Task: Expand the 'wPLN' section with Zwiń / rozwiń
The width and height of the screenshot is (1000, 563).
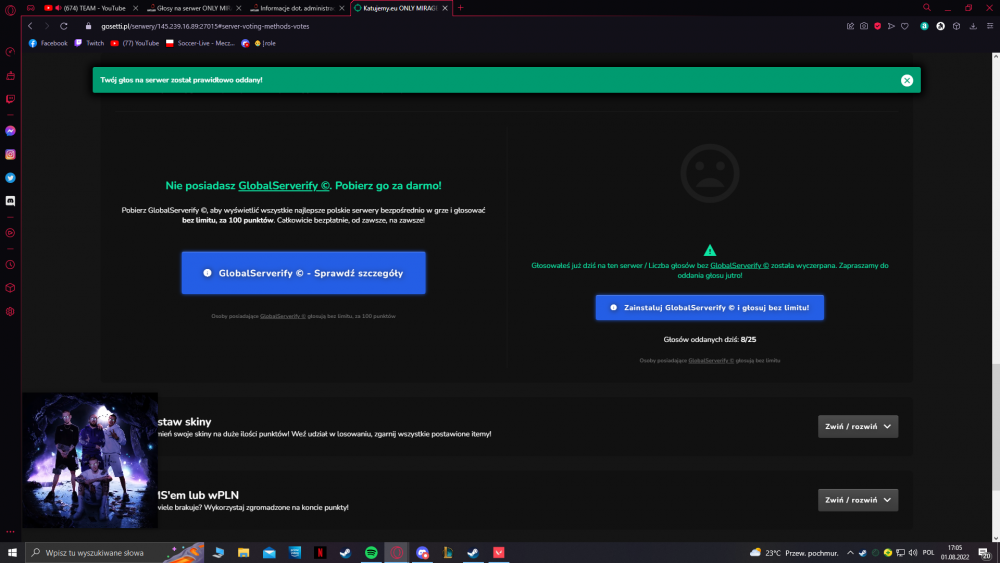Action: point(858,500)
